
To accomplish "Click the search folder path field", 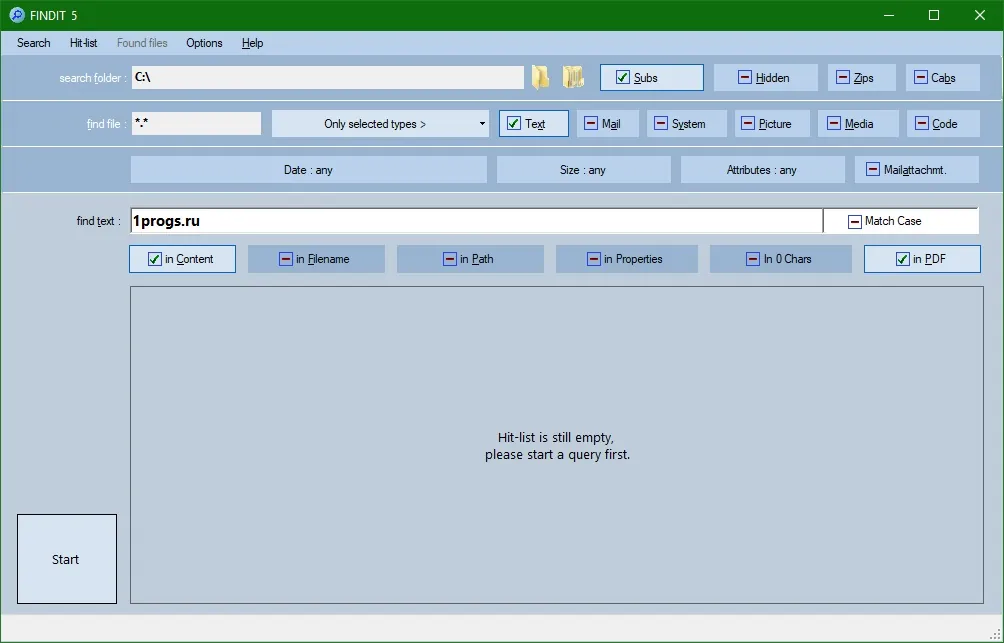I will (x=327, y=77).
